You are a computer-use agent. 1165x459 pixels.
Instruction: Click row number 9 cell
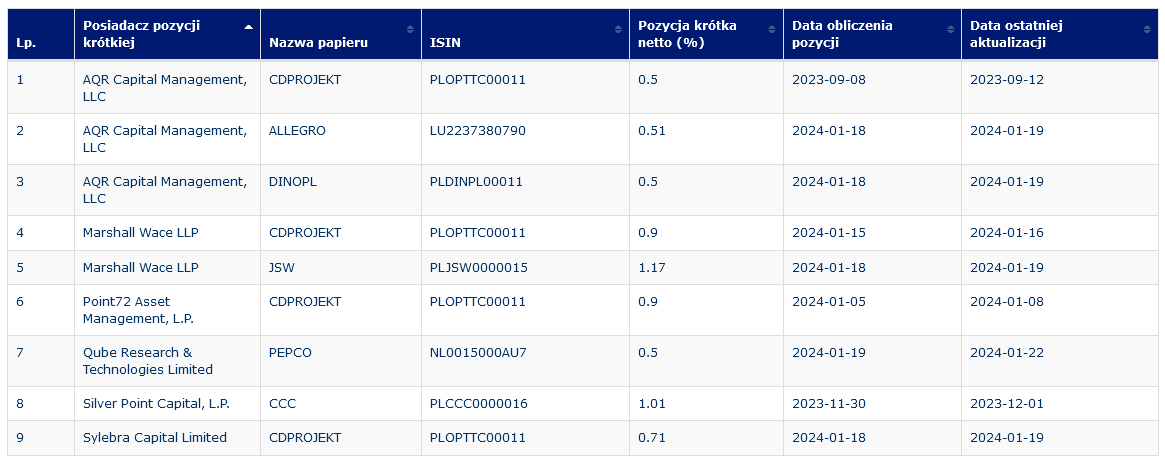click(x=41, y=438)
